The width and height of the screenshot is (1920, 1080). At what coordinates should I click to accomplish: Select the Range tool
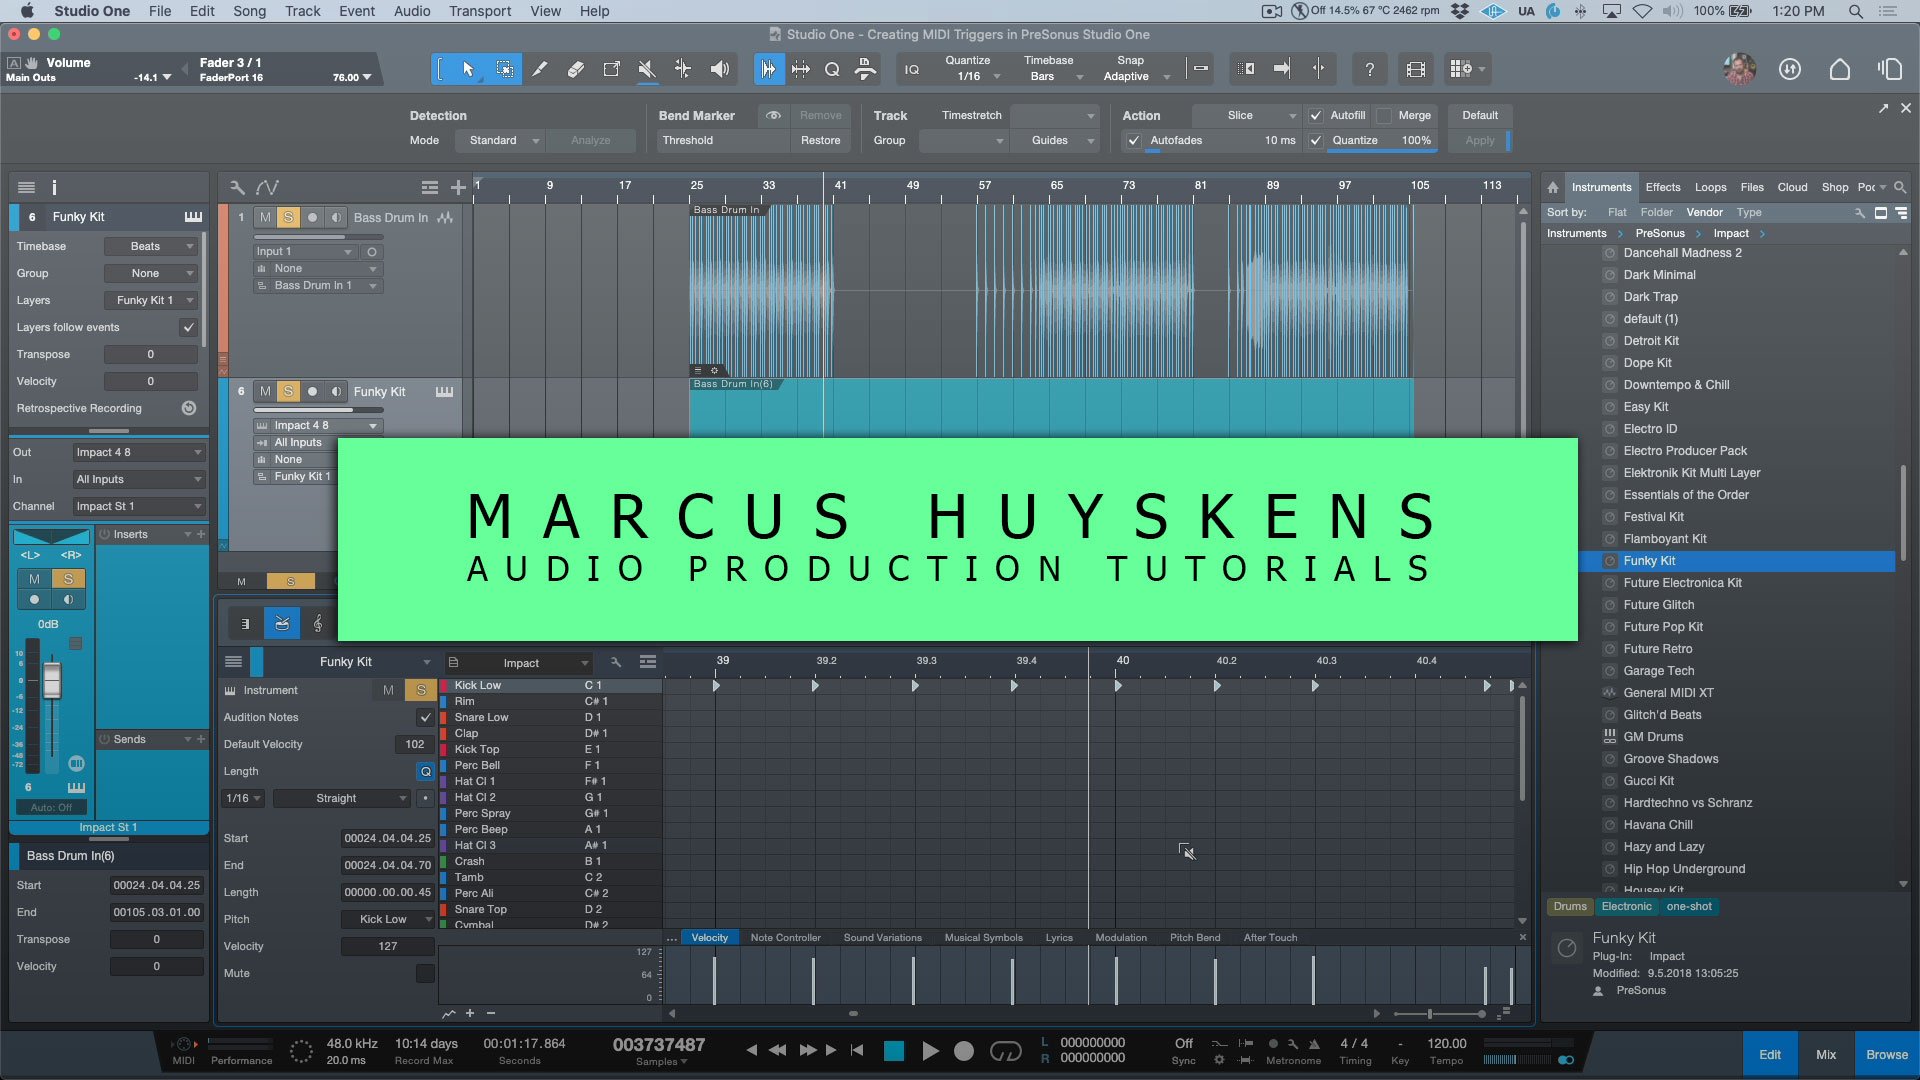click(505, 69)
